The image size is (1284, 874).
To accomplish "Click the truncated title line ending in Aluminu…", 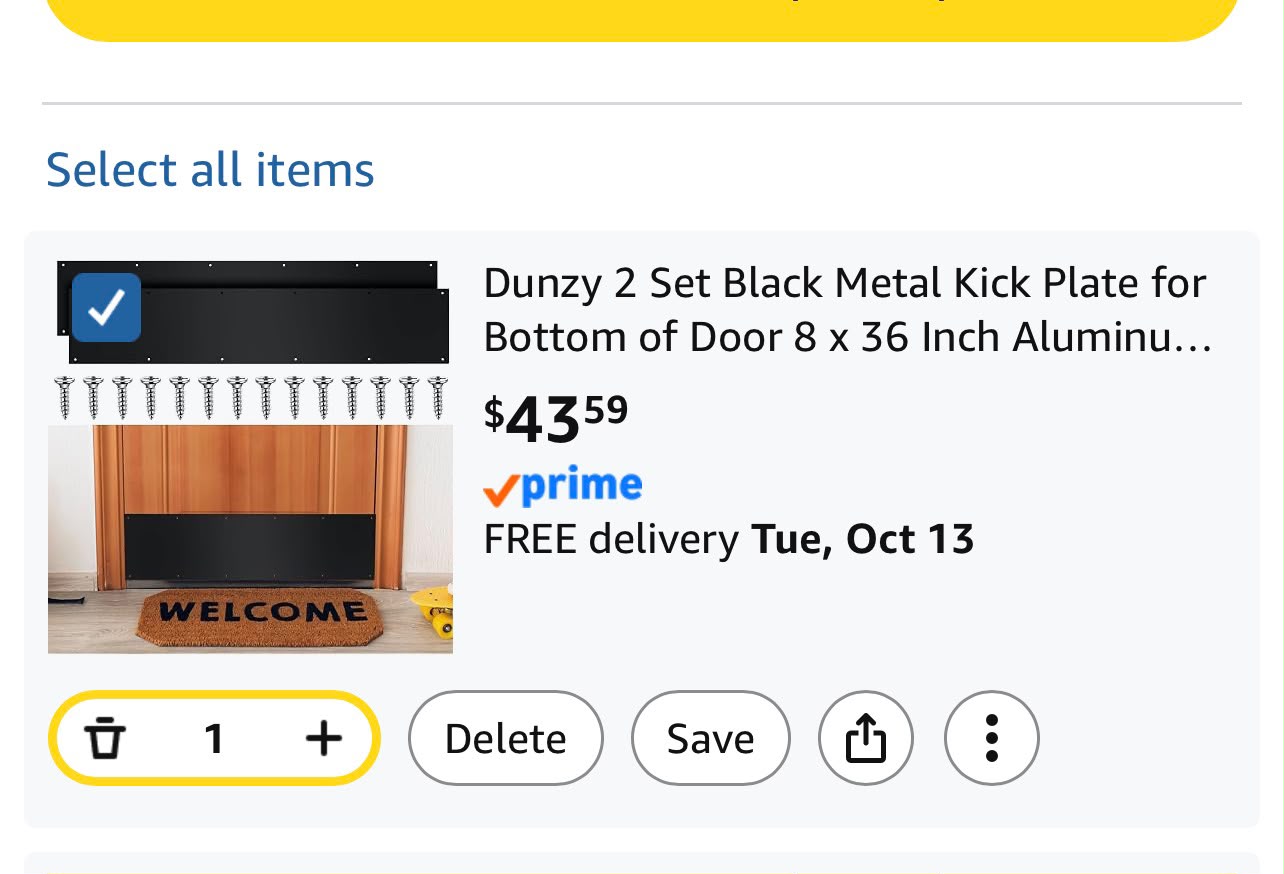I will (x=848, y=337).
